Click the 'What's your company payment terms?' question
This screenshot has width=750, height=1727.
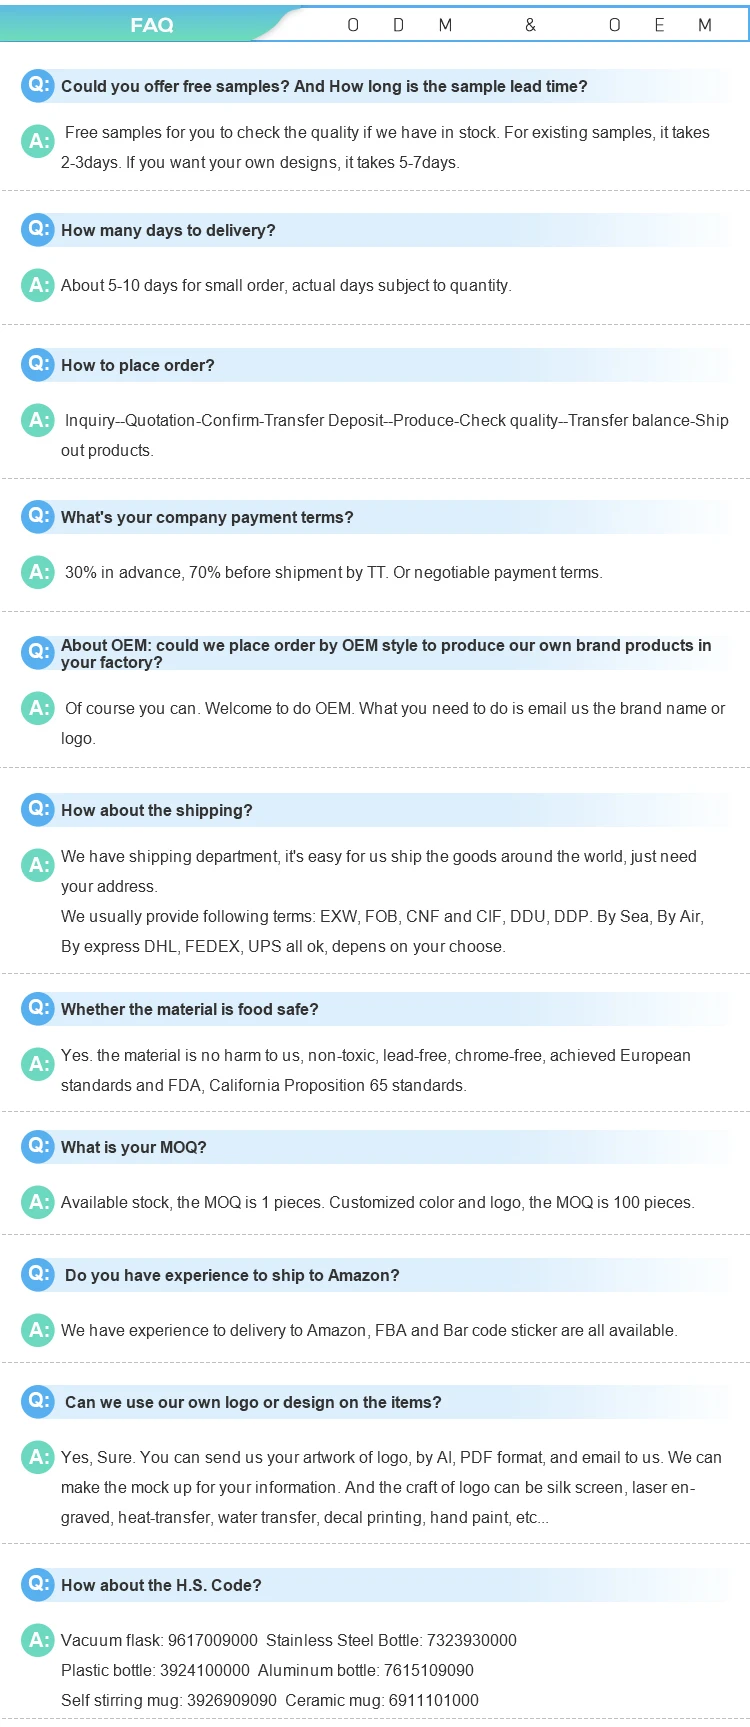207,517
